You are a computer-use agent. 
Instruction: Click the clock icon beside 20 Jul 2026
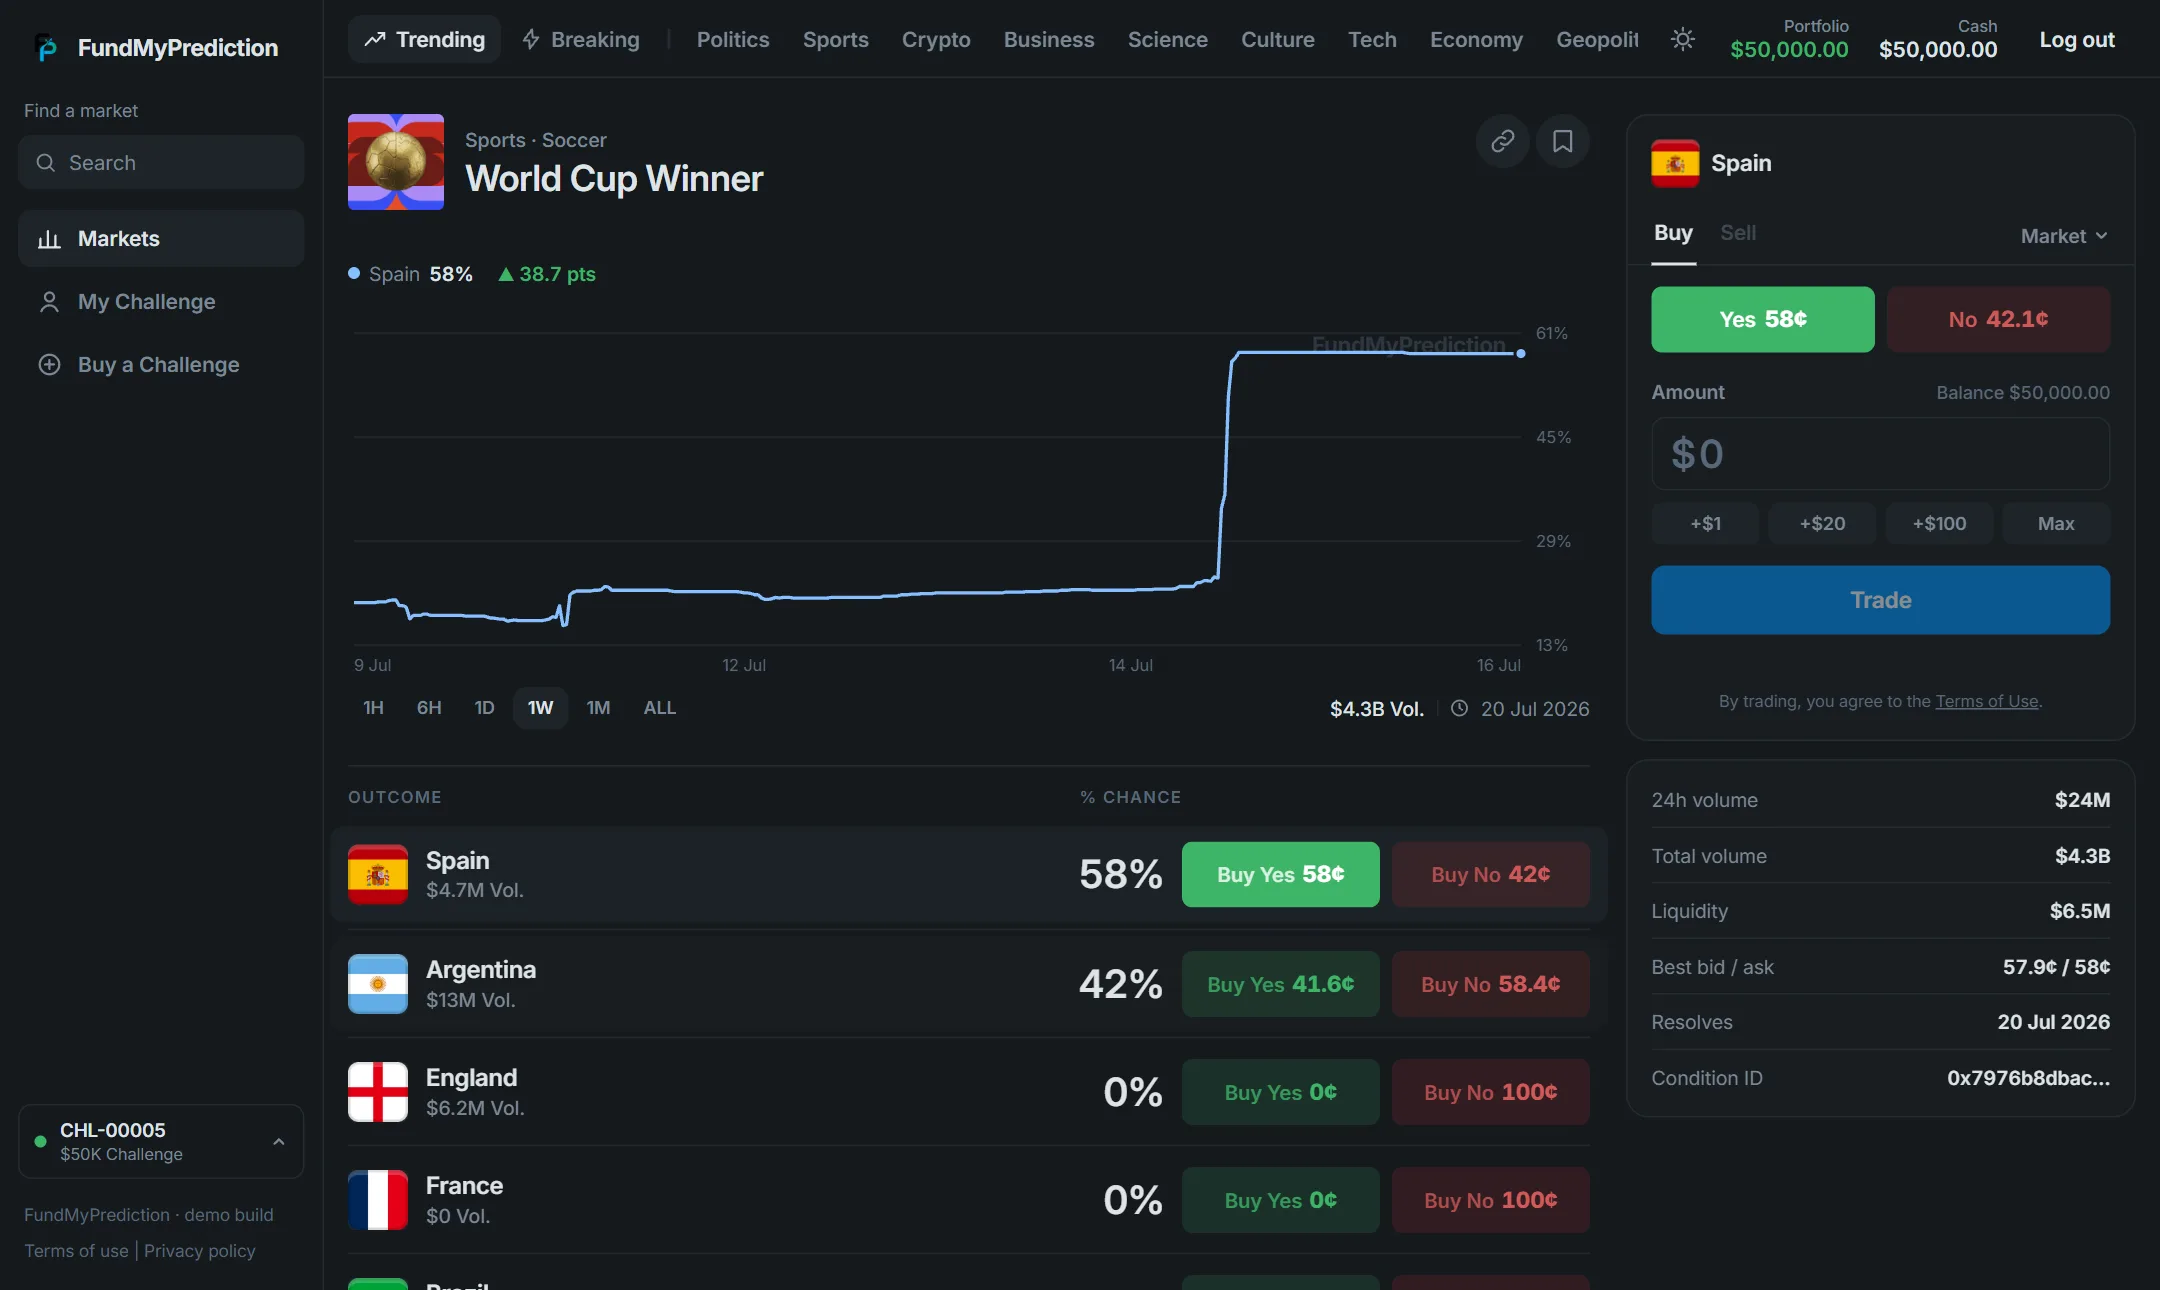(1459, 708)
